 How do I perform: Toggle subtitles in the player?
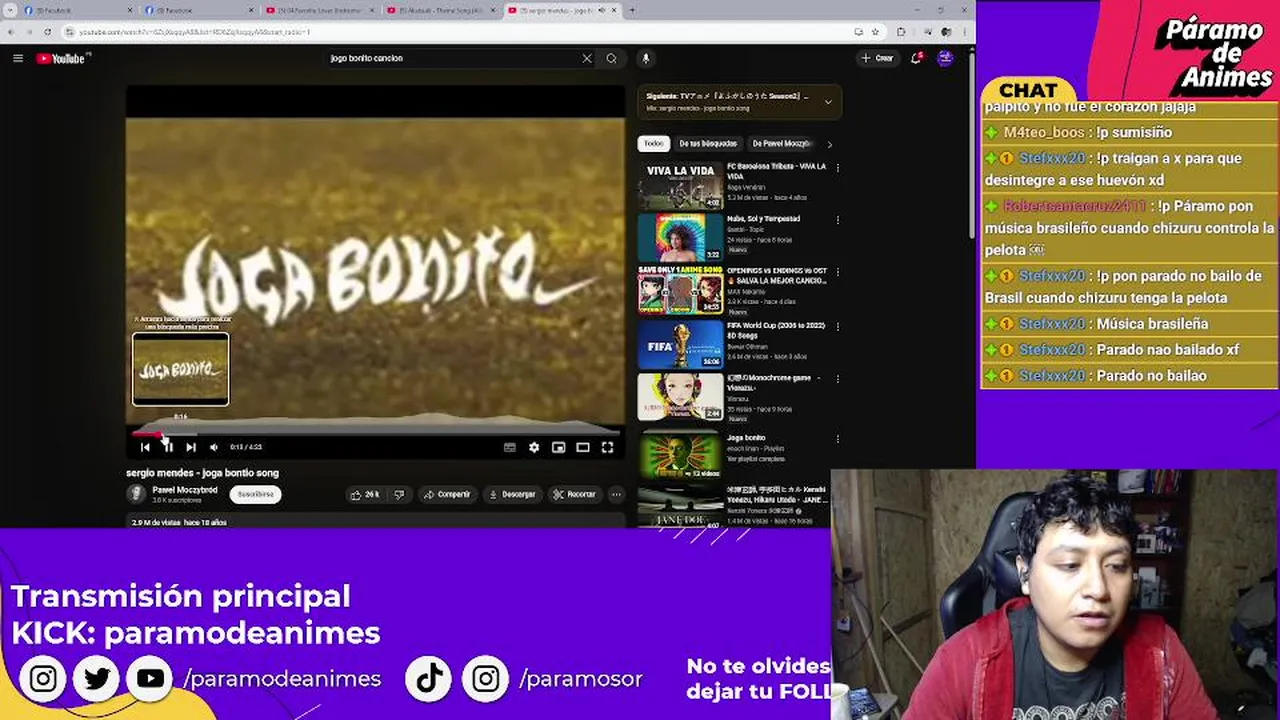coord(510,447)
